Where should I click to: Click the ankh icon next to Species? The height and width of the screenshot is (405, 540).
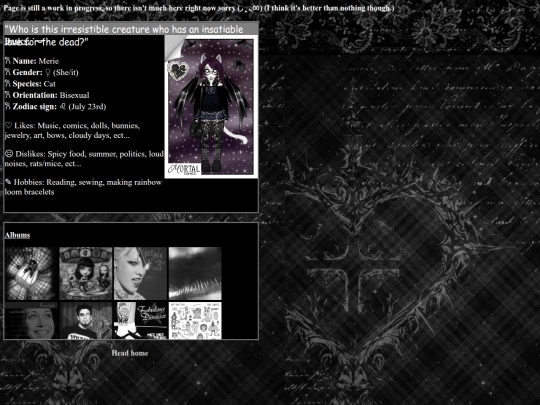[x=8, y=84]
